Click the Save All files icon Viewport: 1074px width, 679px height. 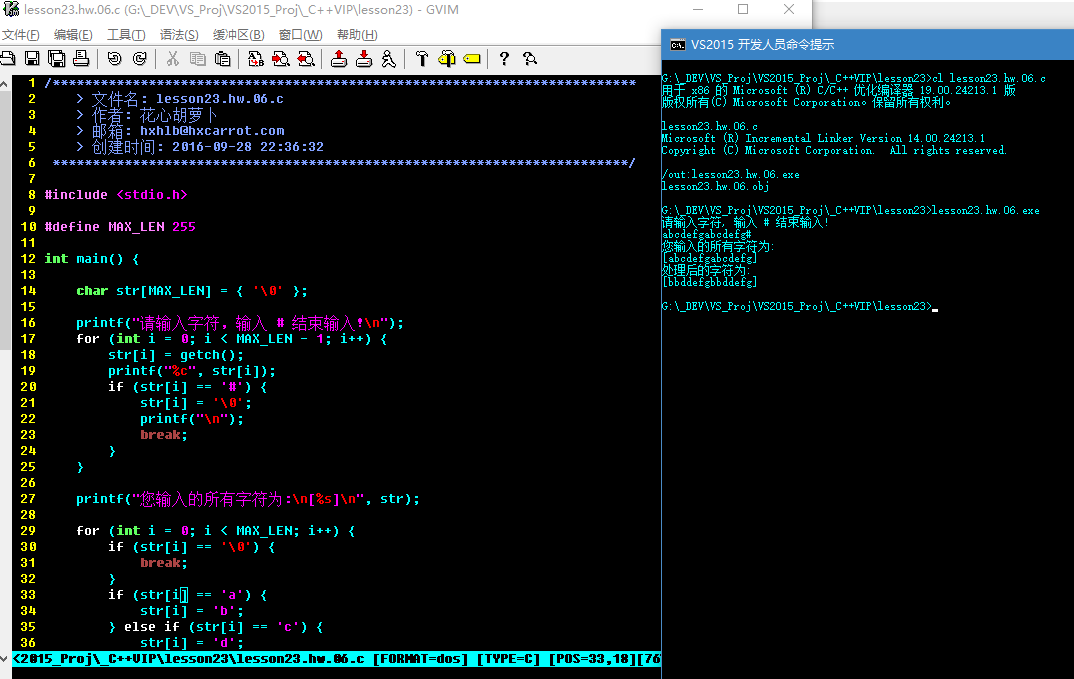pyautogui.click(x=57, y=59)
